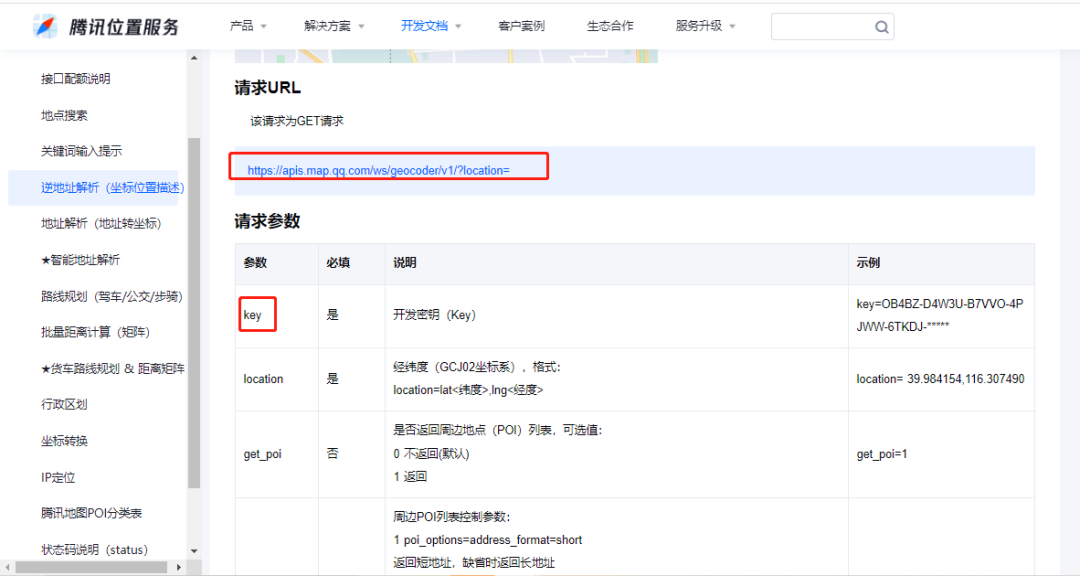Select the 开发文档 menu item
This screenshot has width=1080, height=576.
tap(424, 26)
